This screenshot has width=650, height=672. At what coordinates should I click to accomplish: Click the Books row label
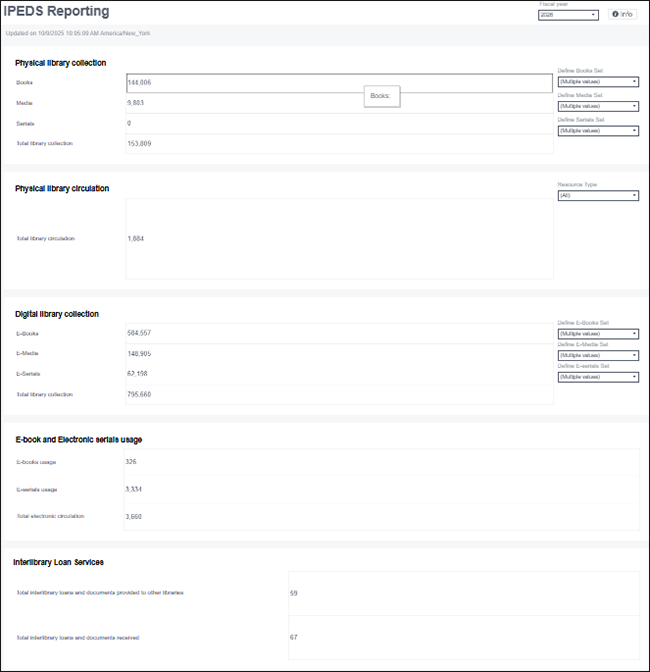click(24, 82)
